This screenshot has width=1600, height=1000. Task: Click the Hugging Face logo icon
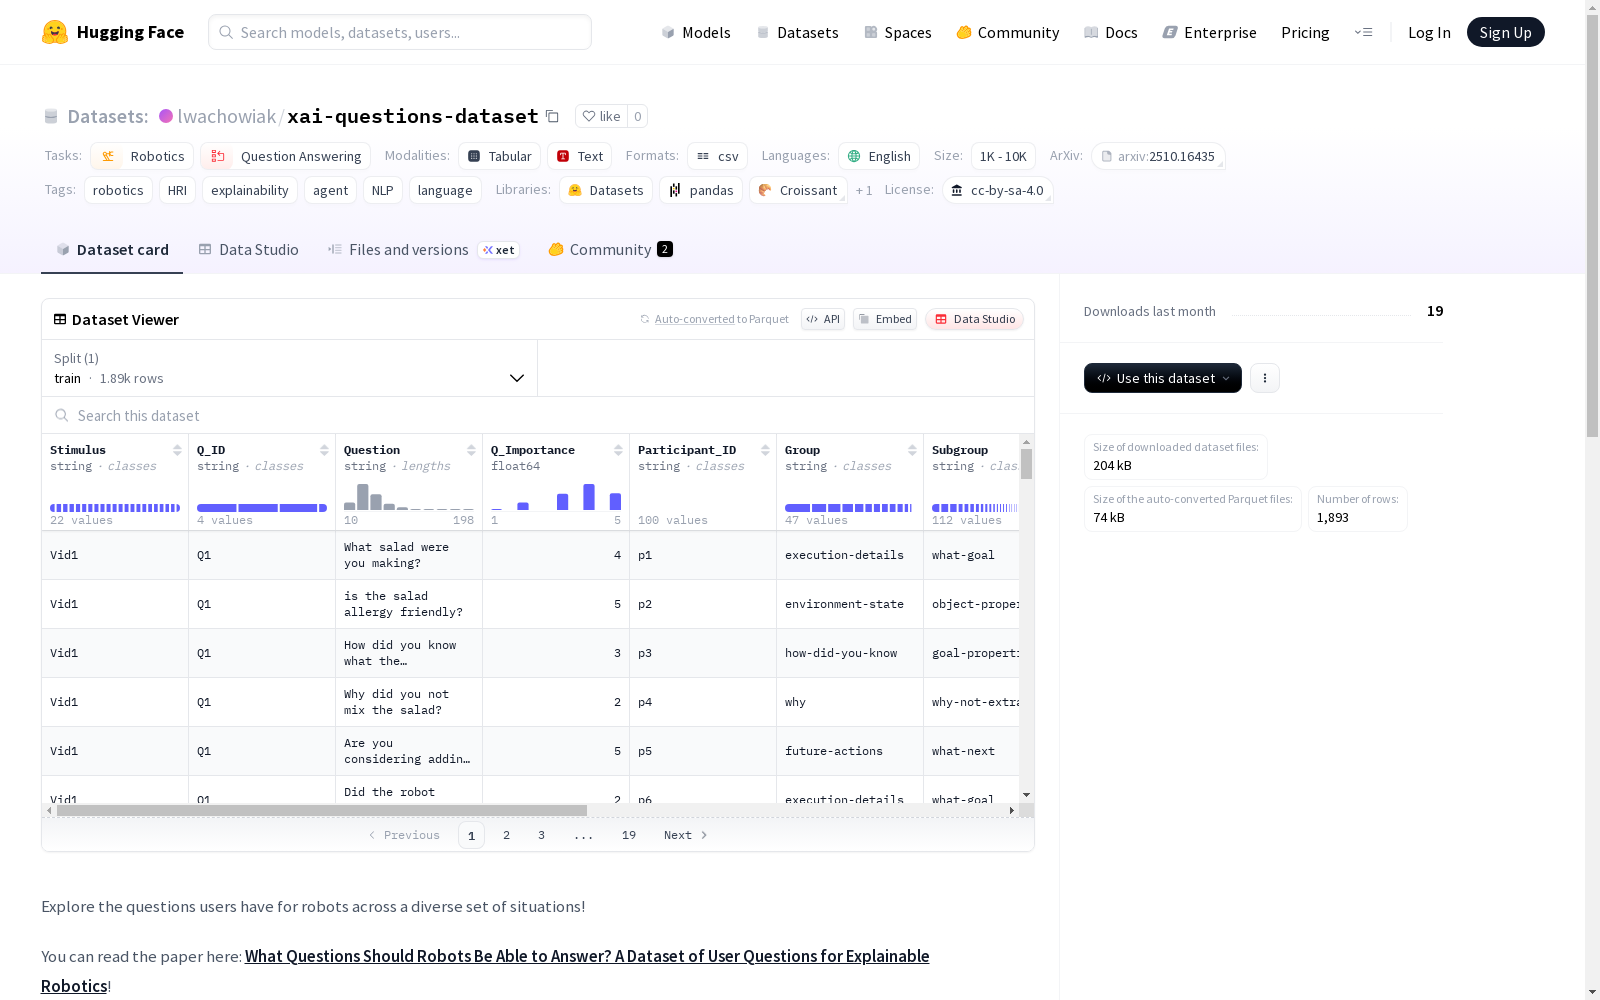click(x=55, y=32)
